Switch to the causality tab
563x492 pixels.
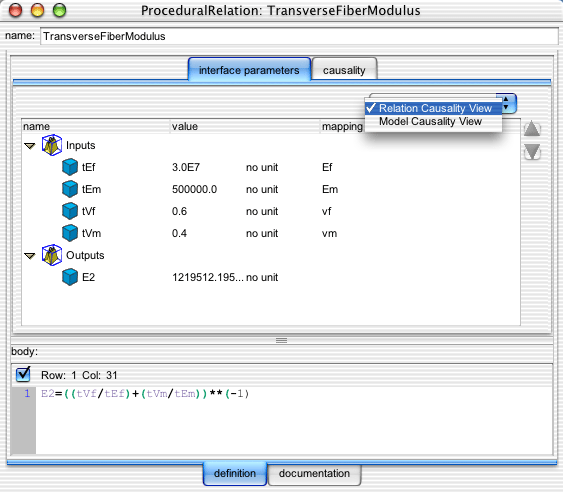click(344, 70)
